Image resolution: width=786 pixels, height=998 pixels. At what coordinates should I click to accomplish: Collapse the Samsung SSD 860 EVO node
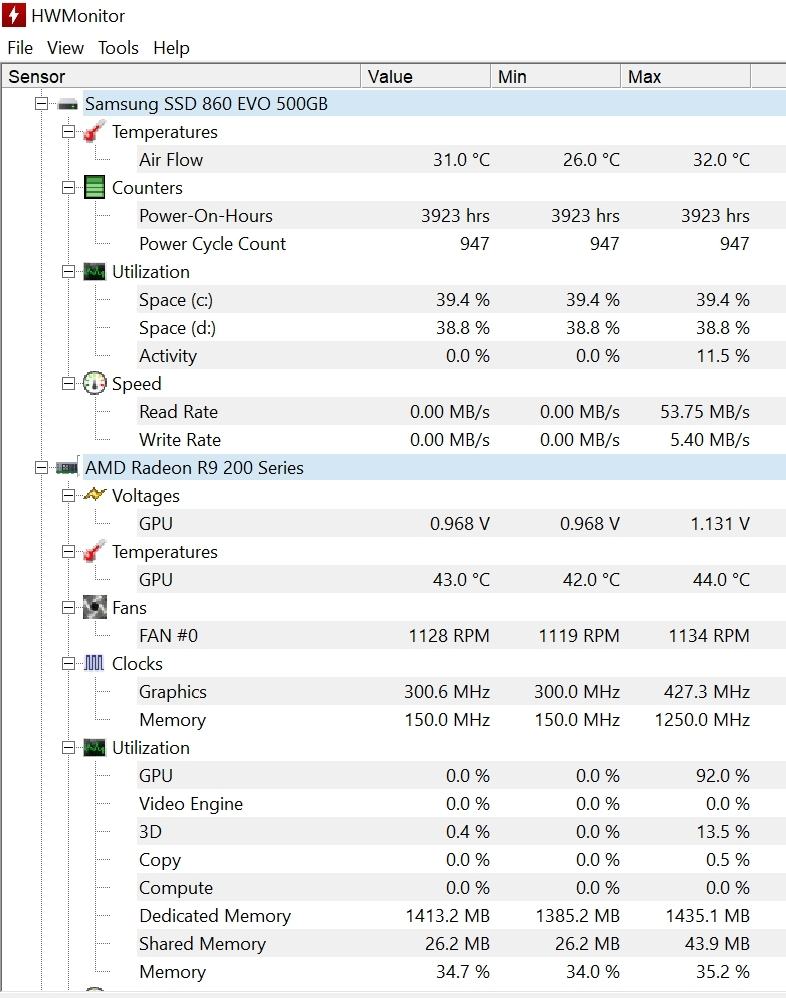coord(41,104)
